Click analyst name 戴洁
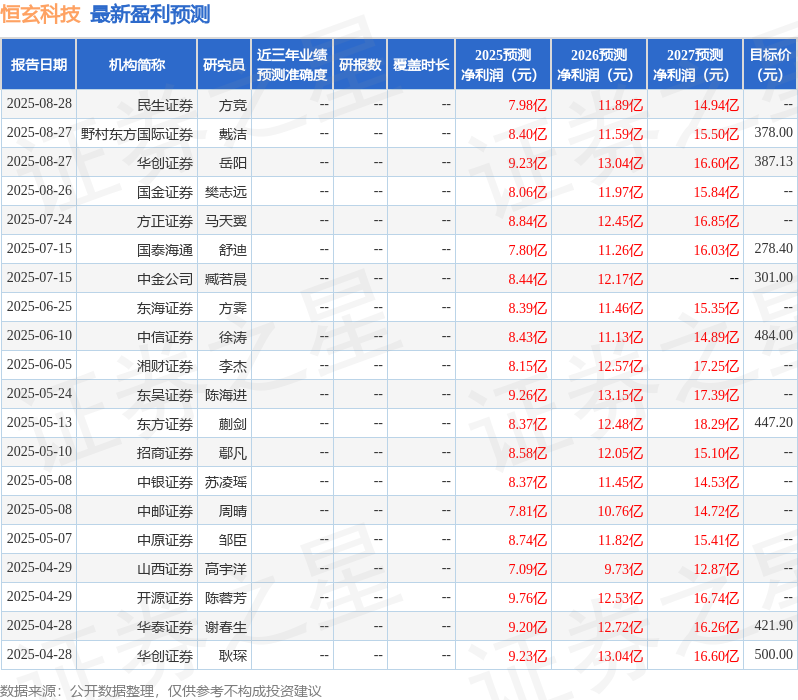This screenshot has height=700, width=798. [x=233, y=134]
